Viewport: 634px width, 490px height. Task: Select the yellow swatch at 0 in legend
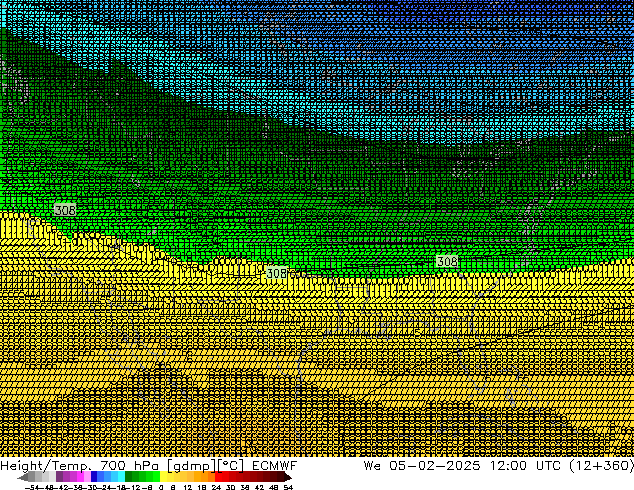pyautogui.click(x=164, y=477)
